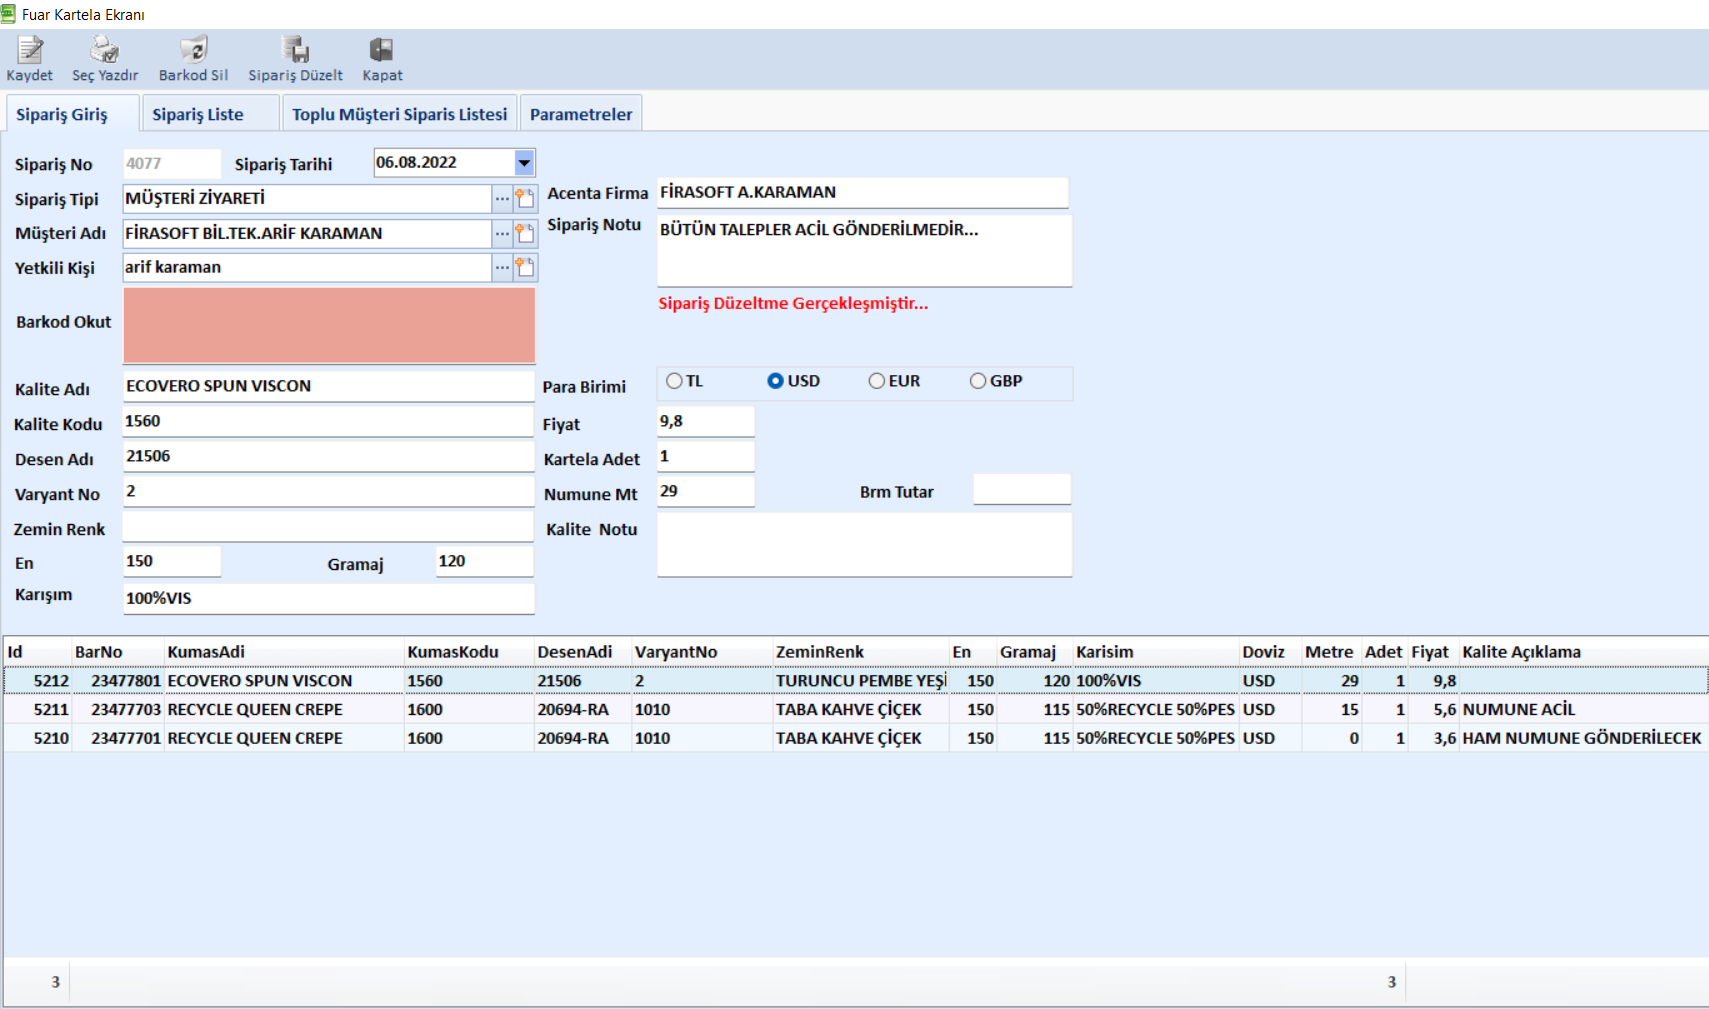Select grid row with Id 5211
This screenshot has width=1709, height=1009.
51,709
